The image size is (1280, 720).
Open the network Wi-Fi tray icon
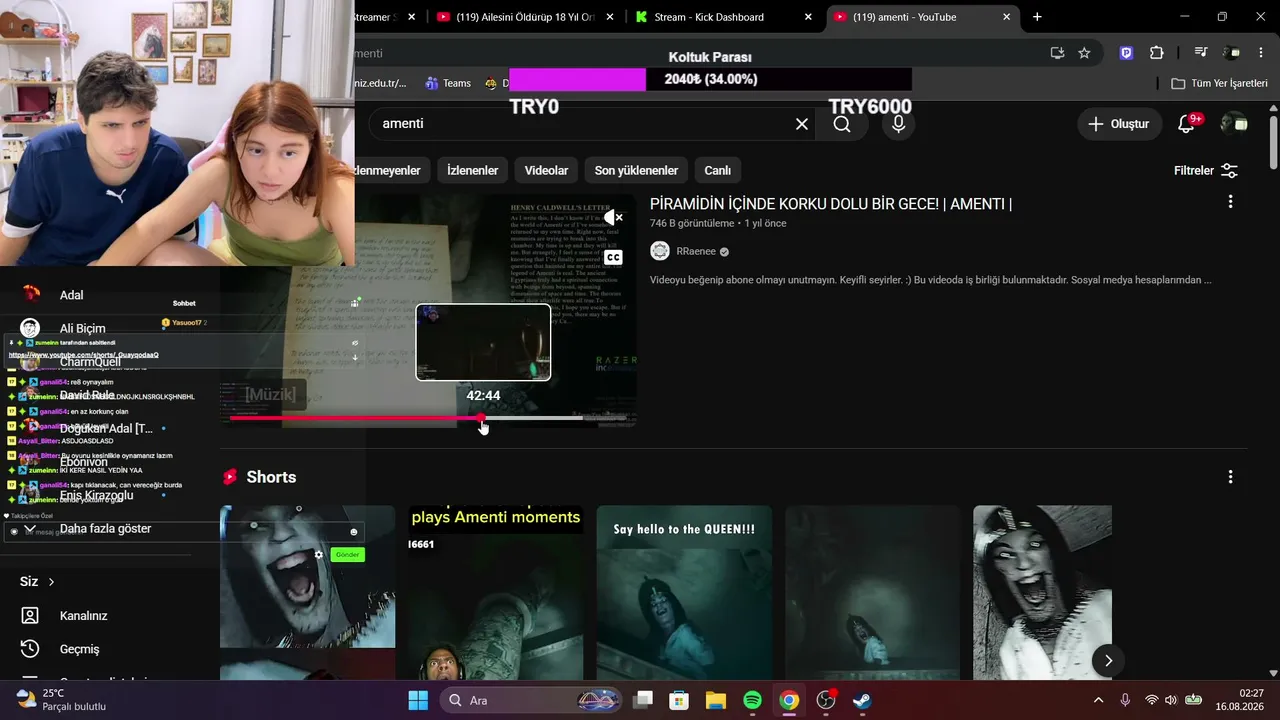click(x=1151, y=700)
